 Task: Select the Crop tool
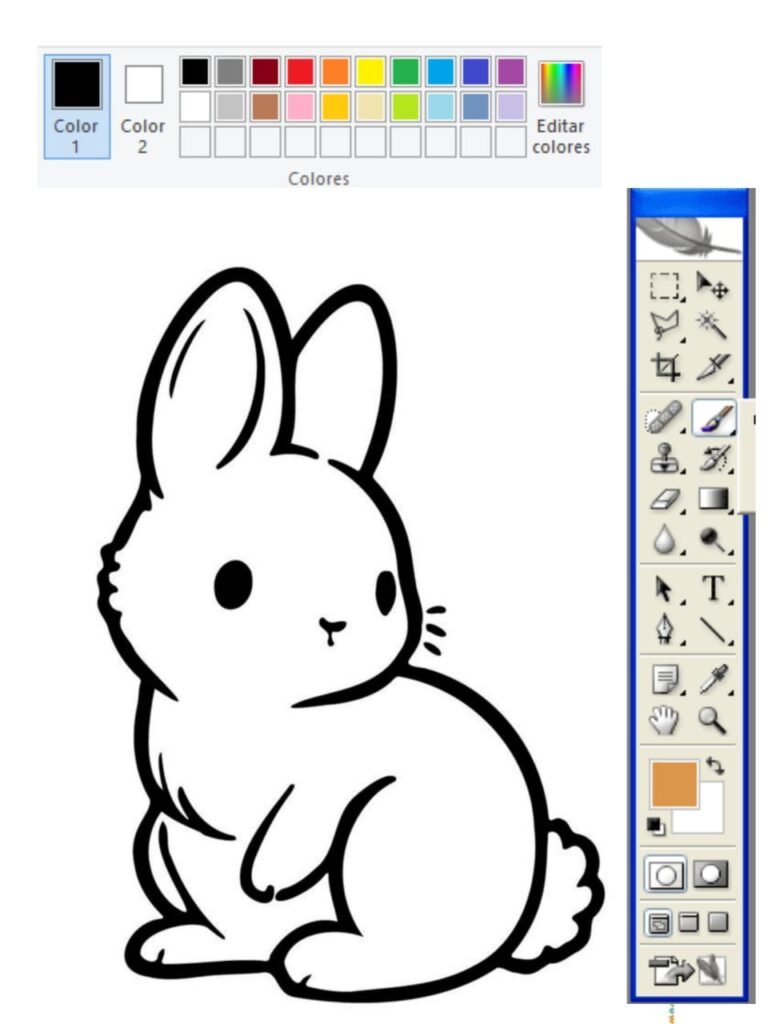665,366
